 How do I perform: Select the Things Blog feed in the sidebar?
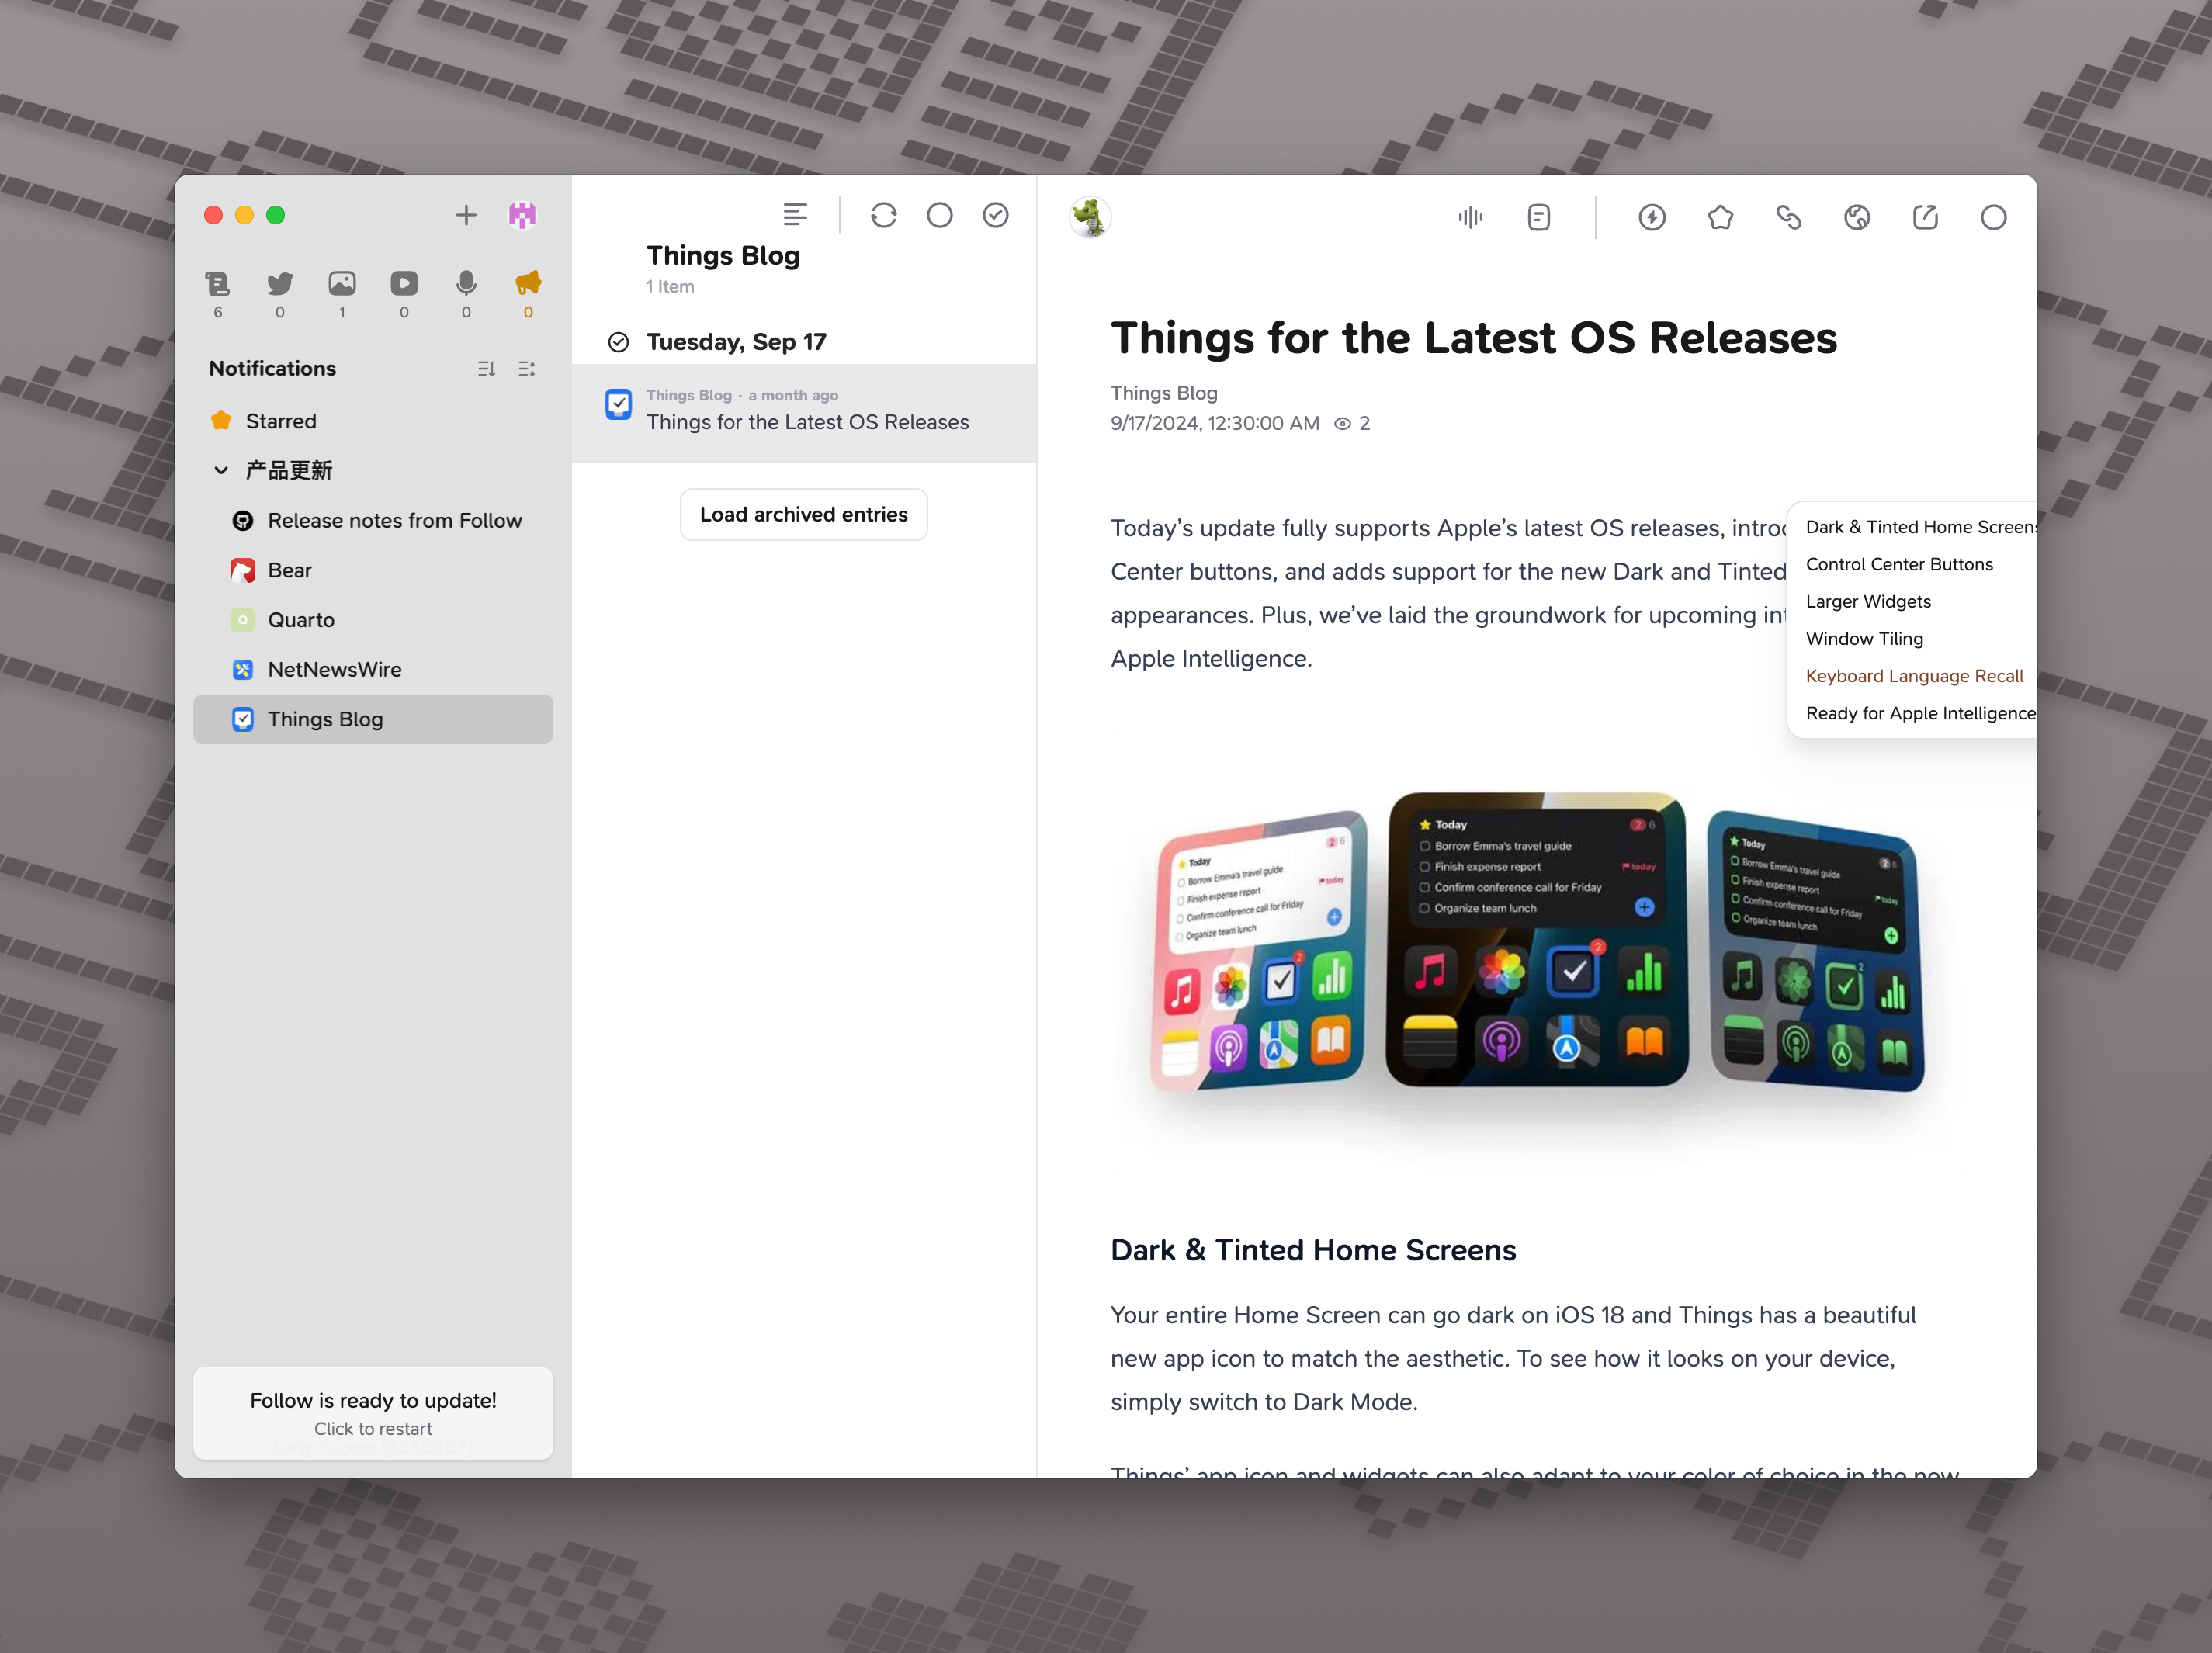373,720
